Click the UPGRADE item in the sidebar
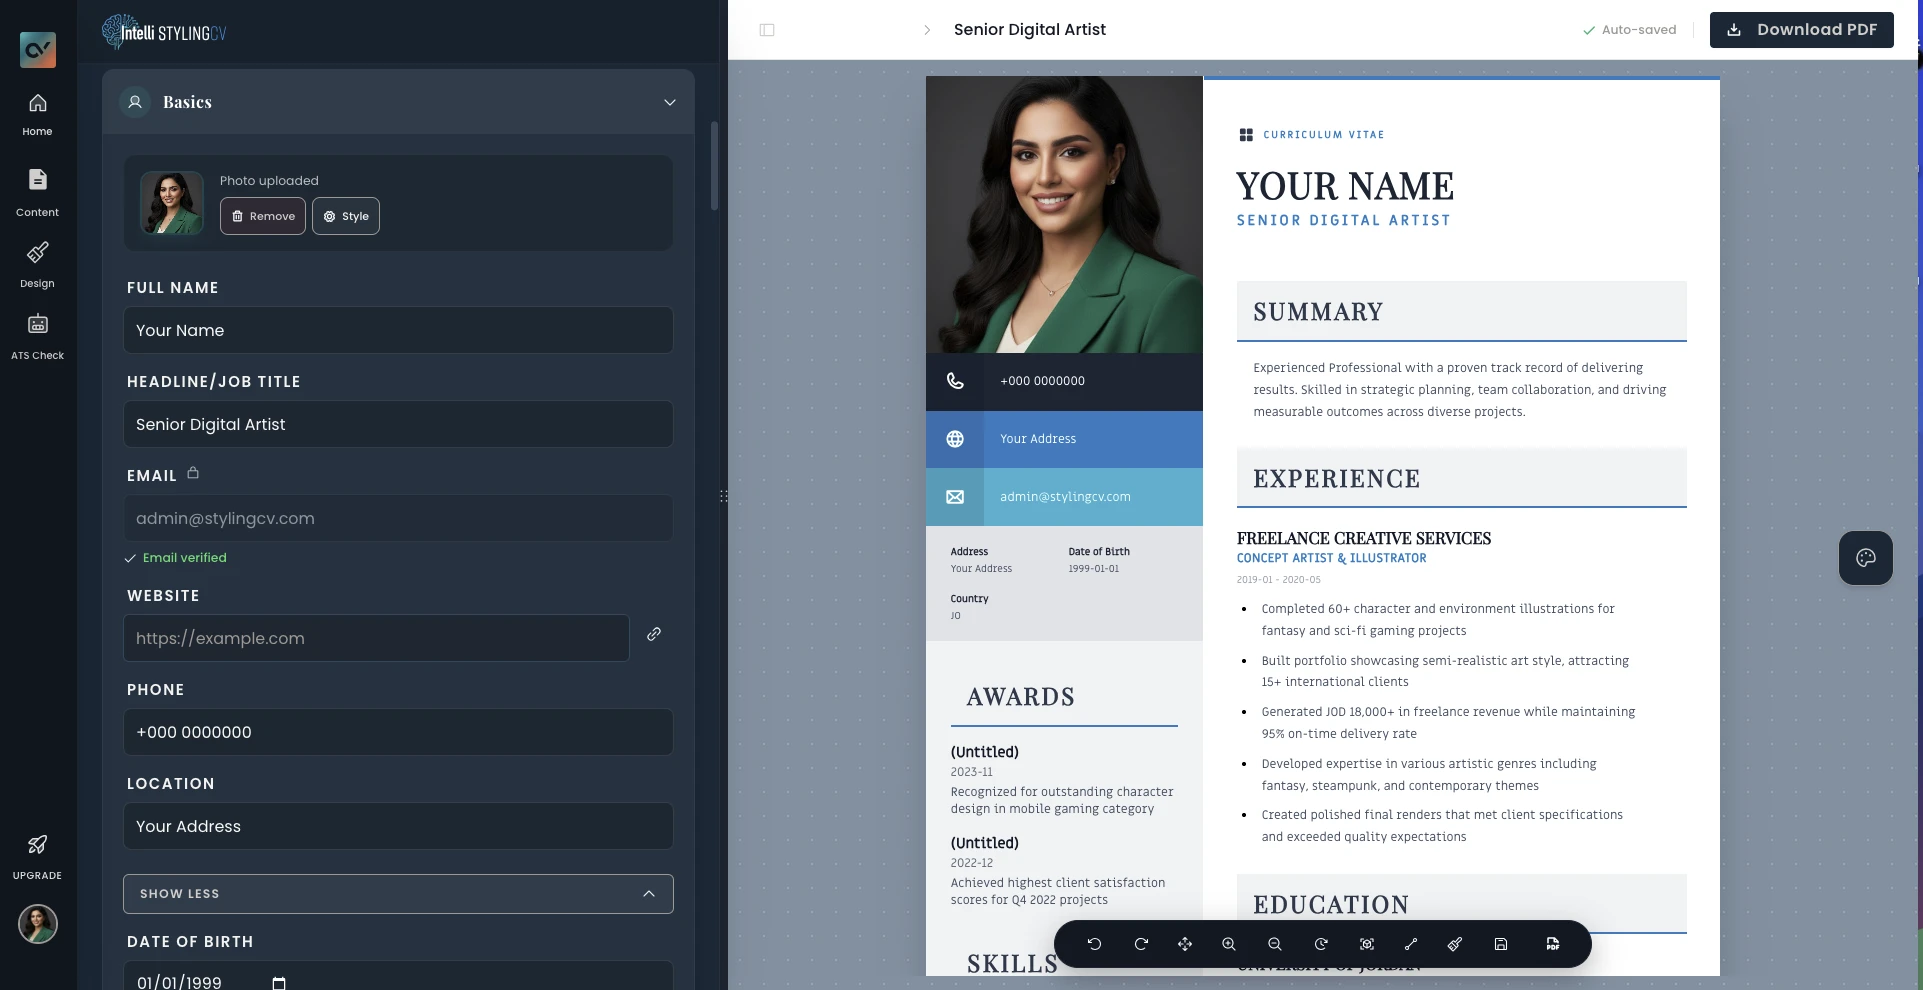This screenshot has width=1923, height=990. (x=37, y=855)
